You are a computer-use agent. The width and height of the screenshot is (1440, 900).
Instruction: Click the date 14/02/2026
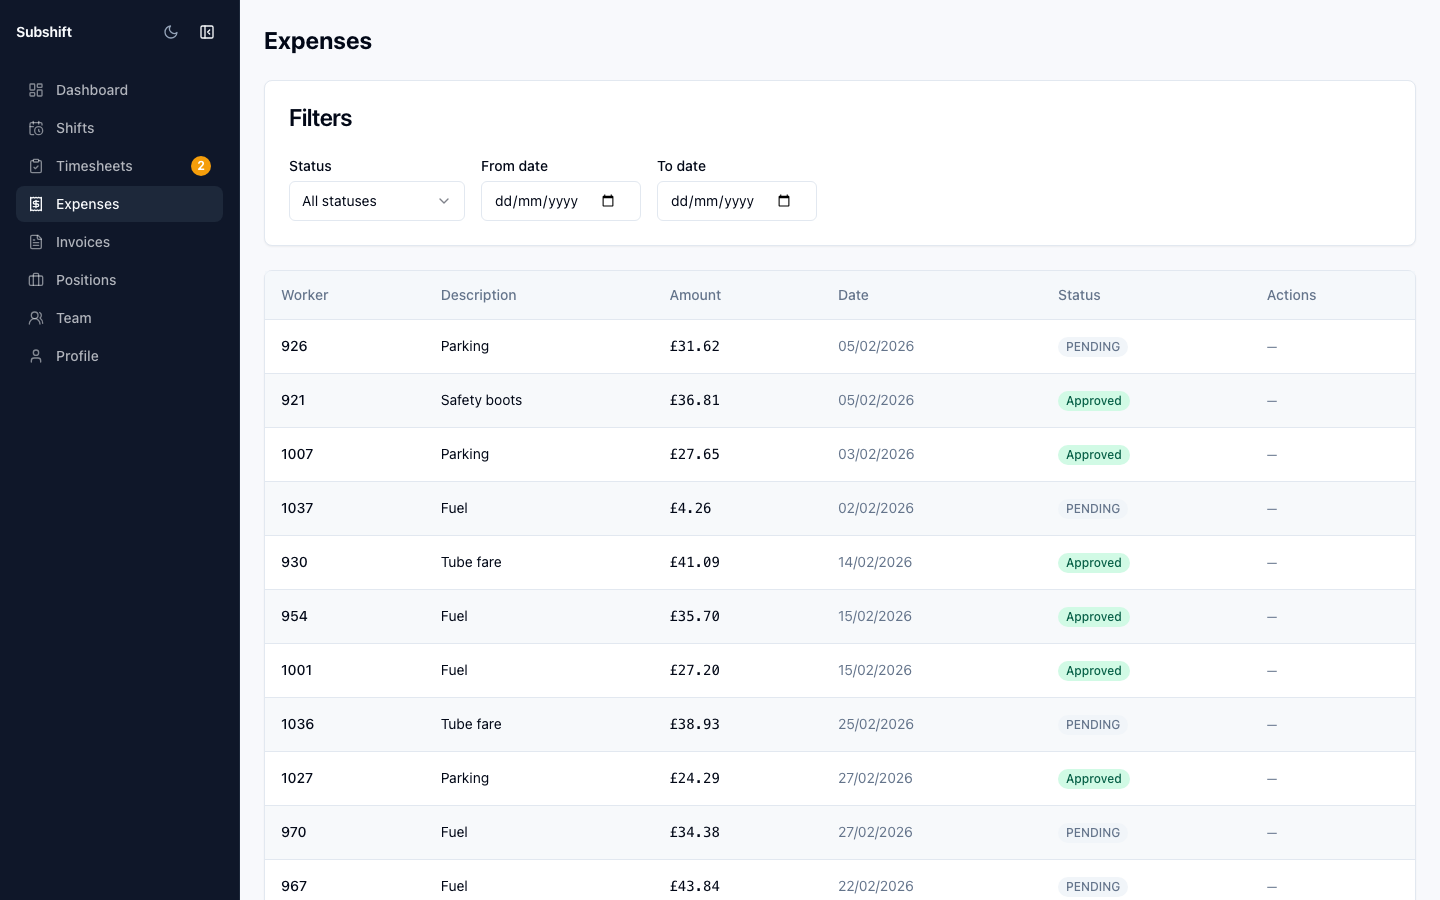875,562
